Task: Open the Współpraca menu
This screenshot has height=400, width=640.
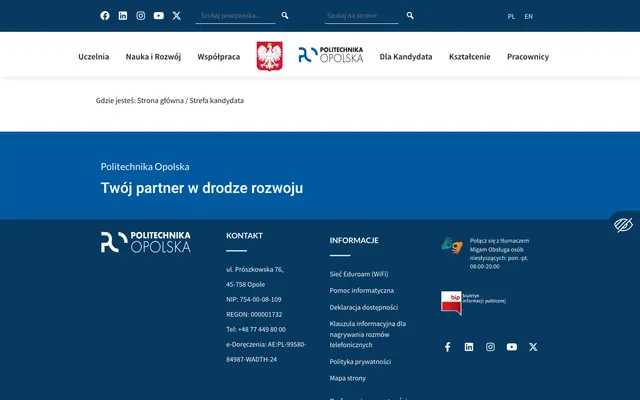Action: [x=219, y=57]
